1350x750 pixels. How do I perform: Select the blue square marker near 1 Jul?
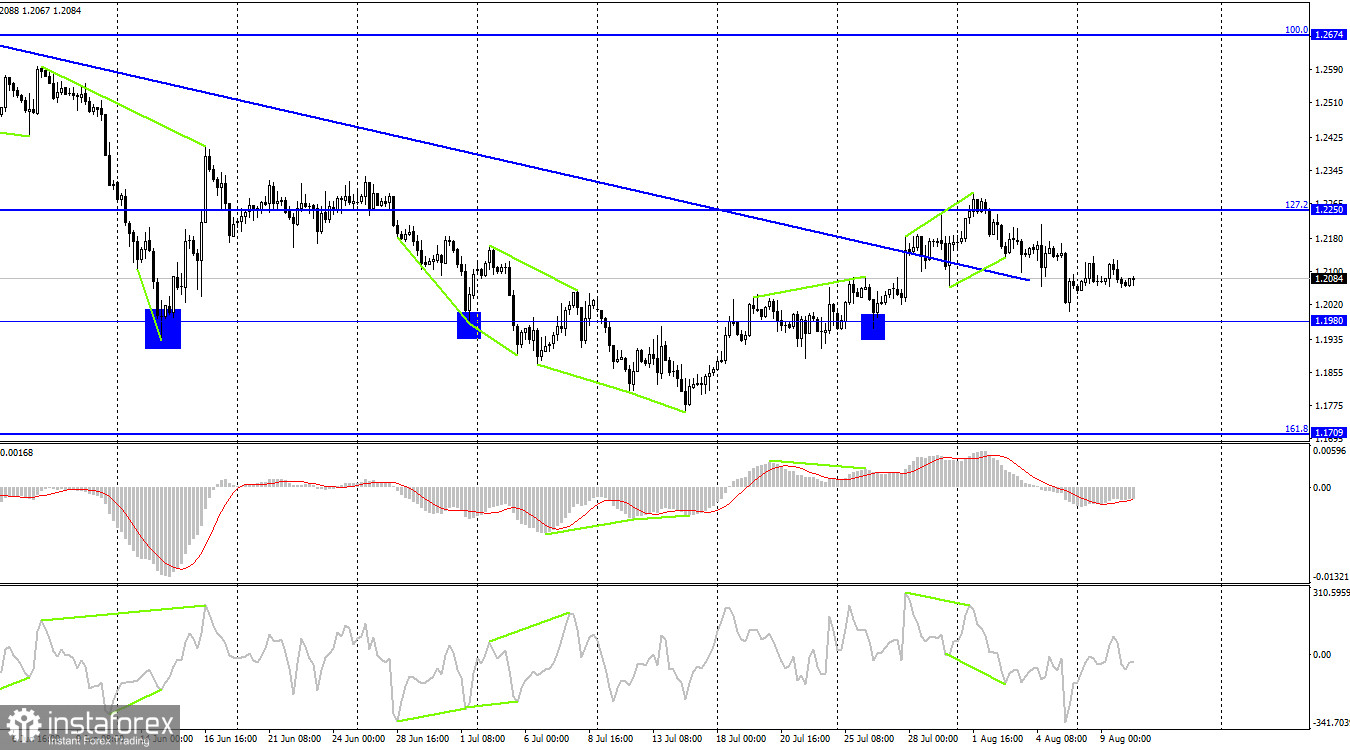point(469,325)
